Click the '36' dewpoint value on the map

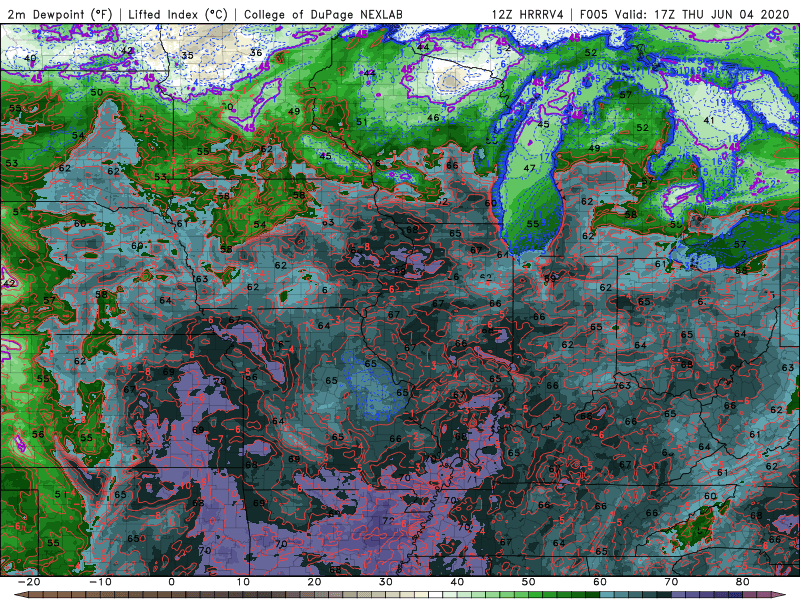pos(256,52)
